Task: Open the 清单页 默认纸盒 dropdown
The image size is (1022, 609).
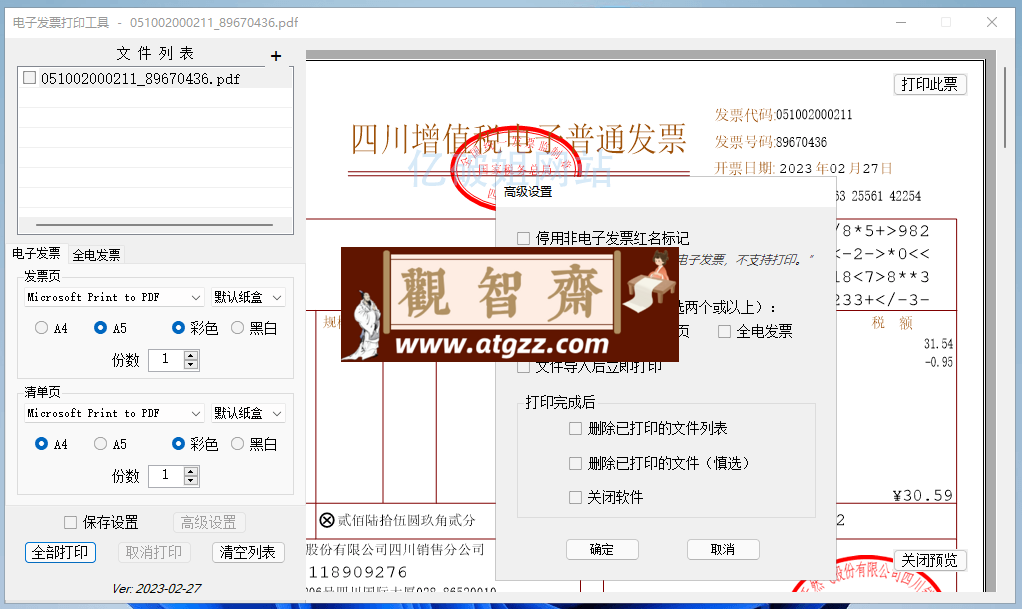Action: [x=248, y=413]
